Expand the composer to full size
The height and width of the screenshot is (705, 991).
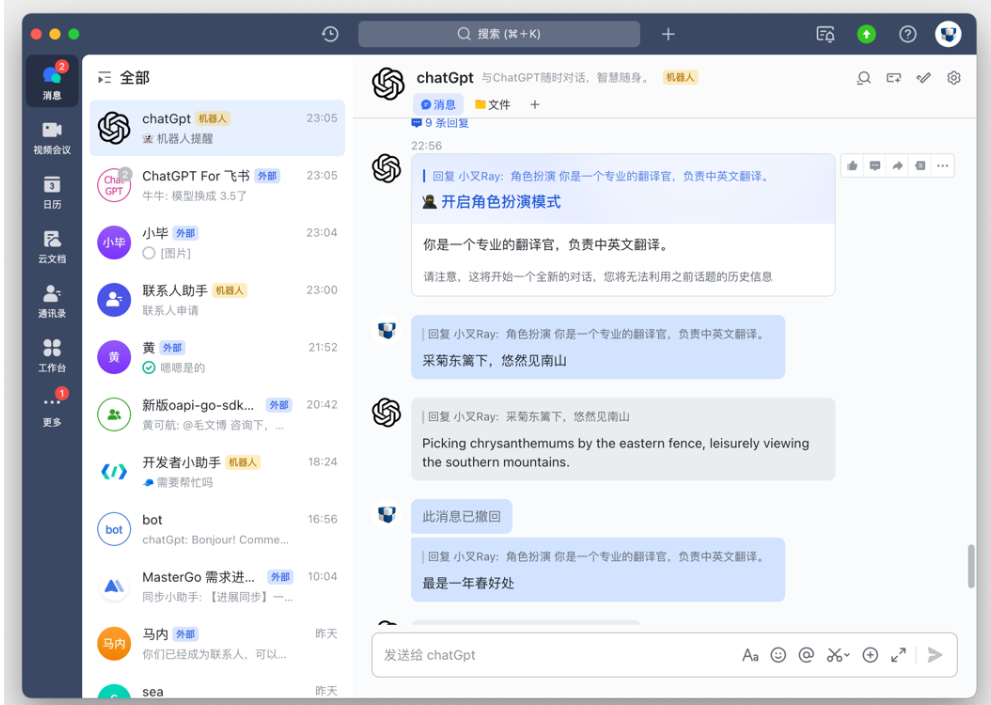[x=898, y=655]
